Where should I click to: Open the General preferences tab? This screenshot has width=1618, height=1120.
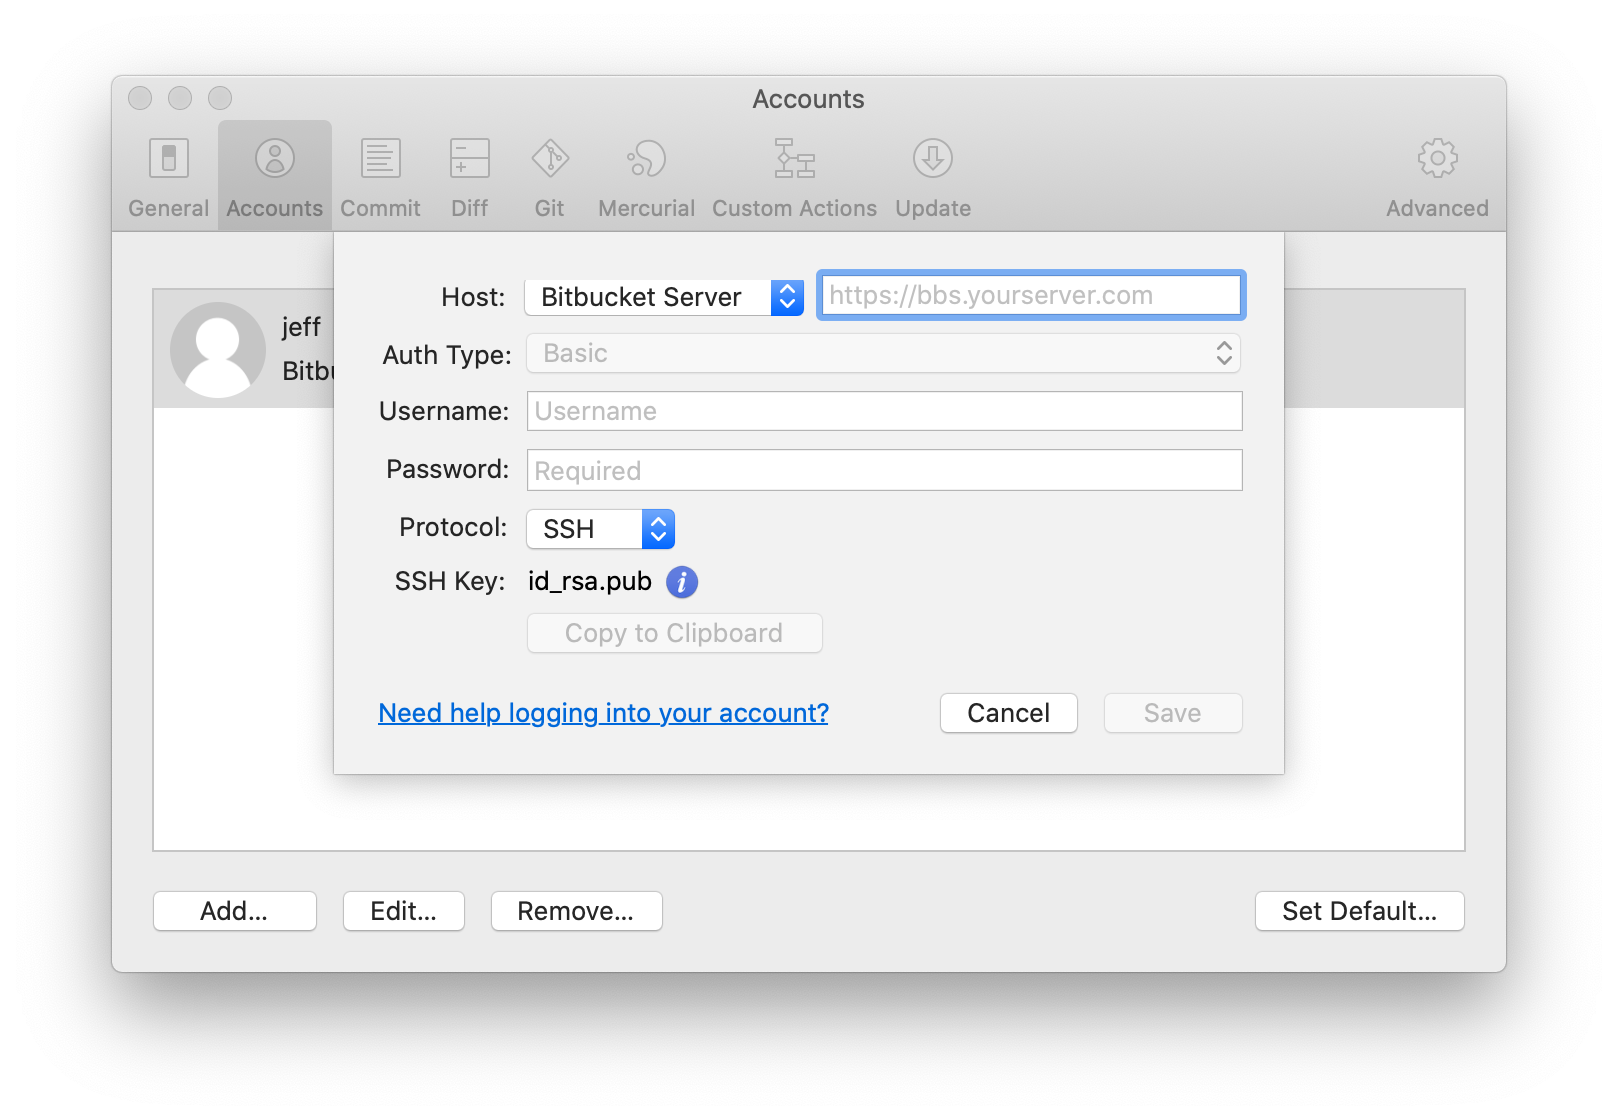[x=168, y=178]
